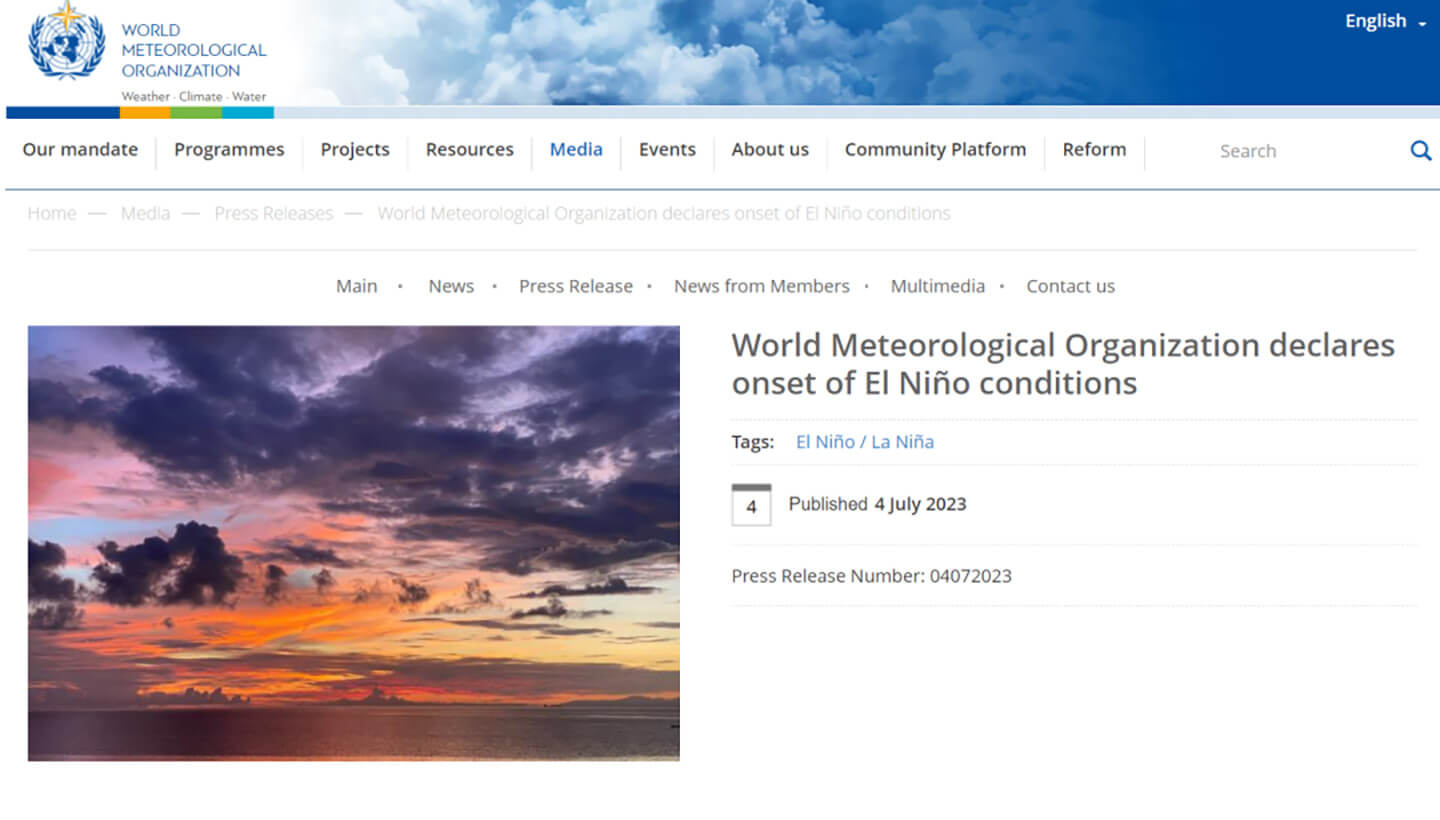Viewport: 1440px width, 820px height.
Task: Click the magnifying glass search icon
Action: click(1420, 151)
